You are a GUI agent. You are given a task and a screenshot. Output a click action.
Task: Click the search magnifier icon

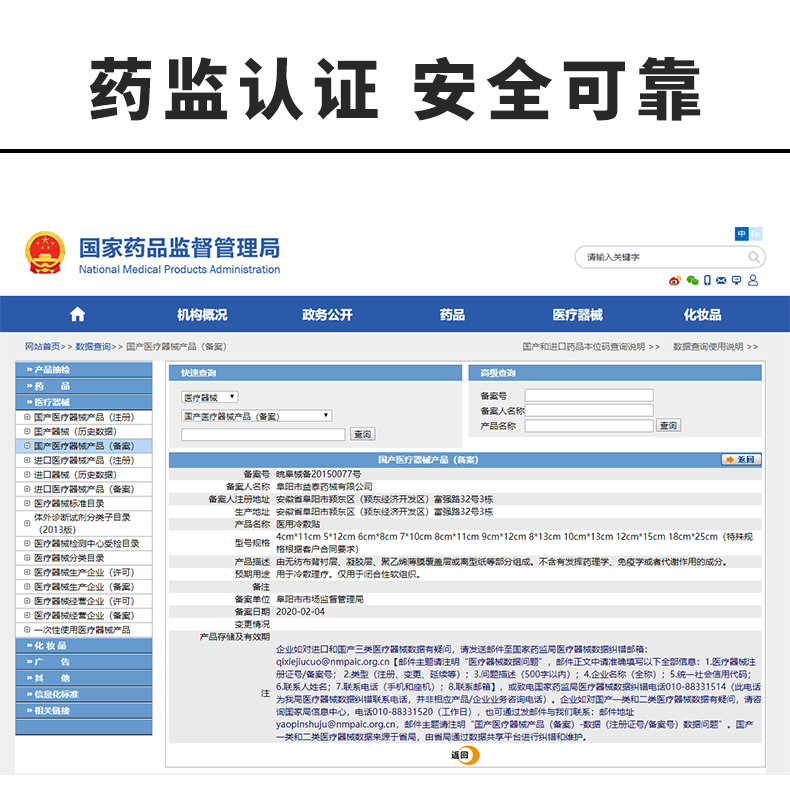(x=754, y=257)
